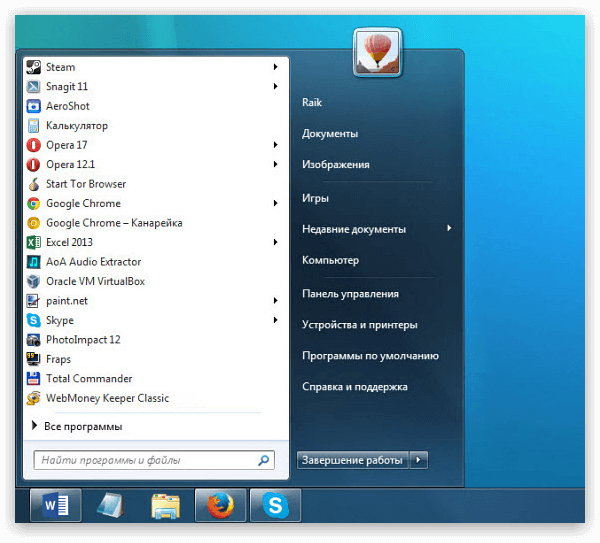The image size is (600, 543).
Task: Click the "Oracle VM VirtualBox" label
Action: [96, 282]
